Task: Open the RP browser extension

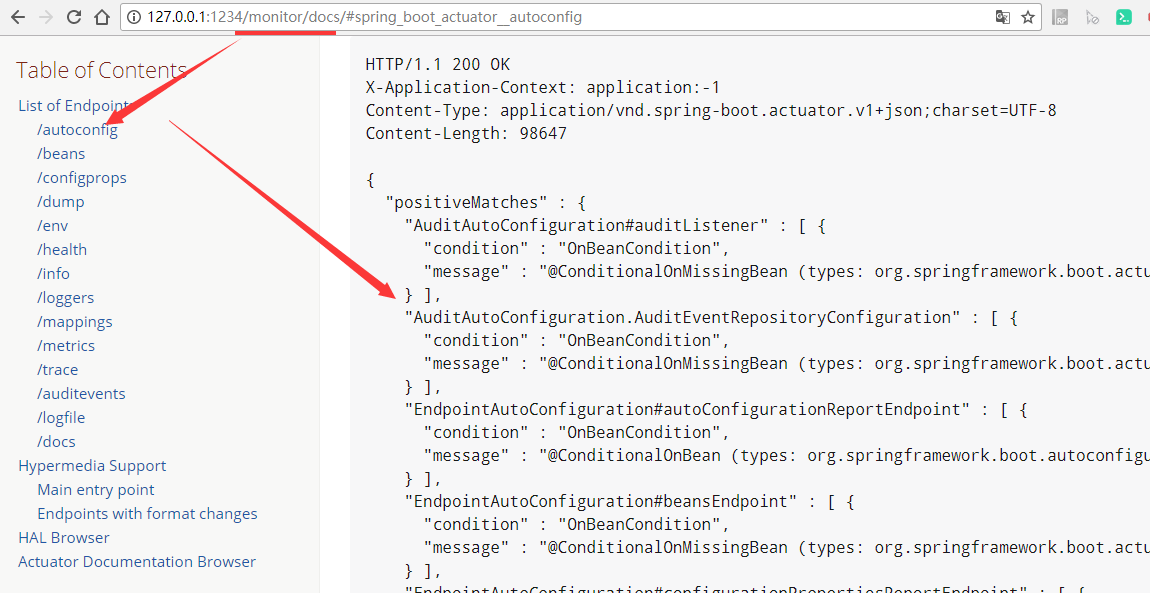Action: tap(1060, 18)
